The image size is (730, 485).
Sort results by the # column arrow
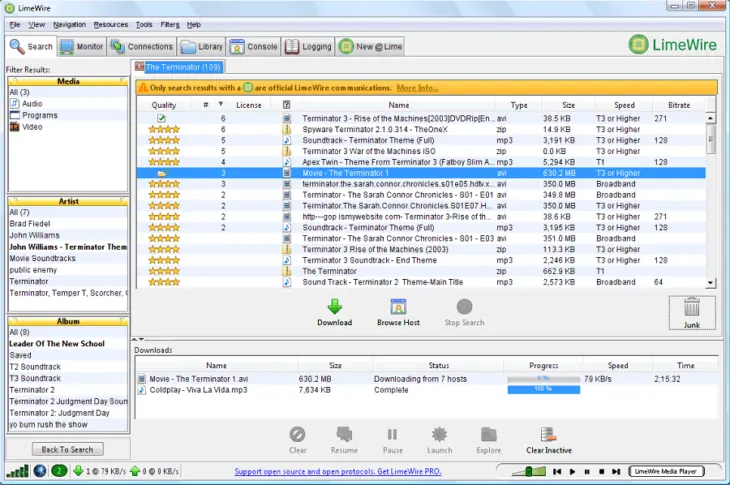point(221,104)
